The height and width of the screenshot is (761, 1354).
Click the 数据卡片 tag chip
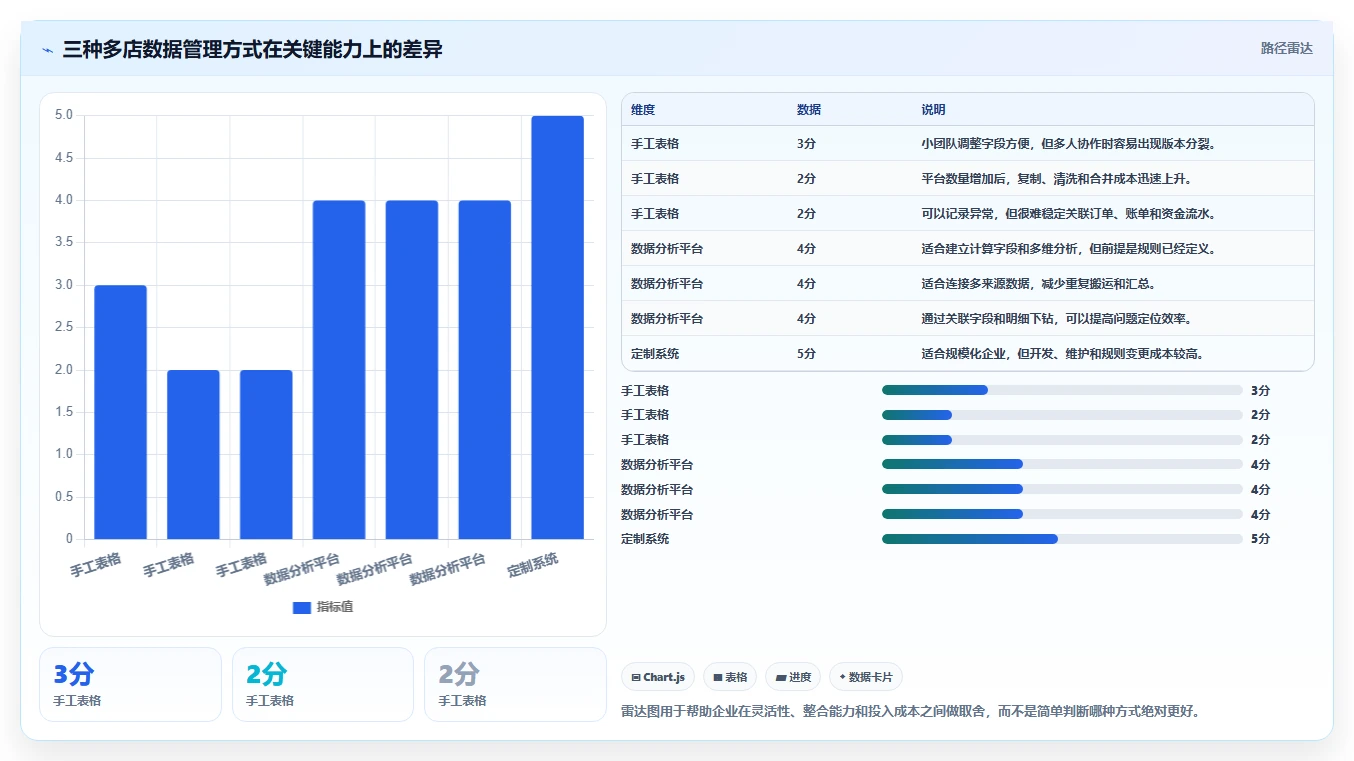point(866,677)
